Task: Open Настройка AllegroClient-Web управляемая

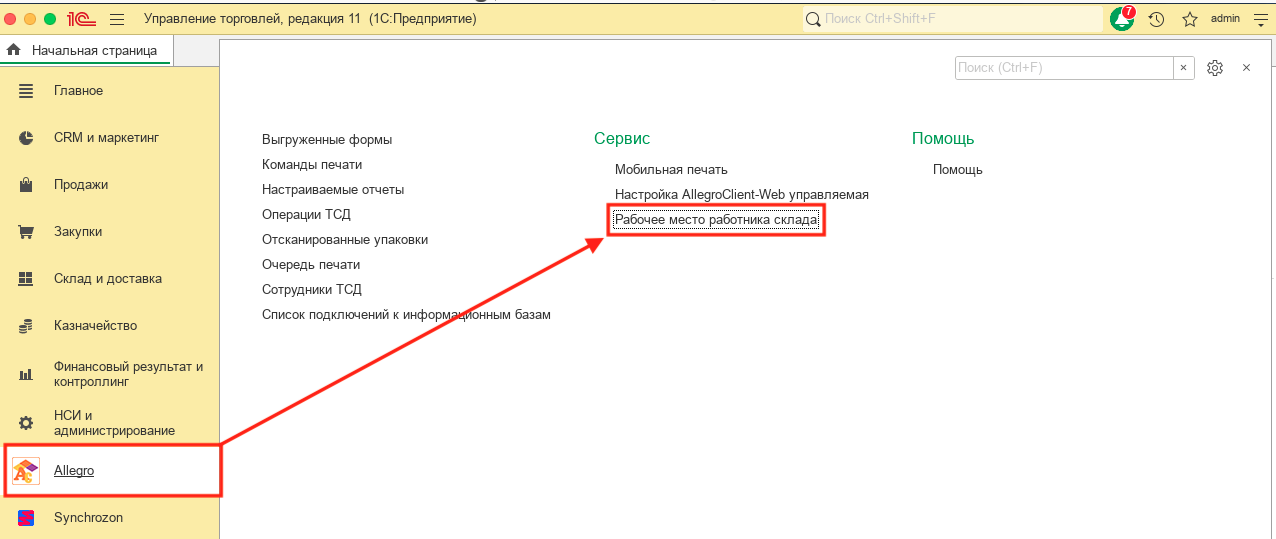Action: [741, 194]
